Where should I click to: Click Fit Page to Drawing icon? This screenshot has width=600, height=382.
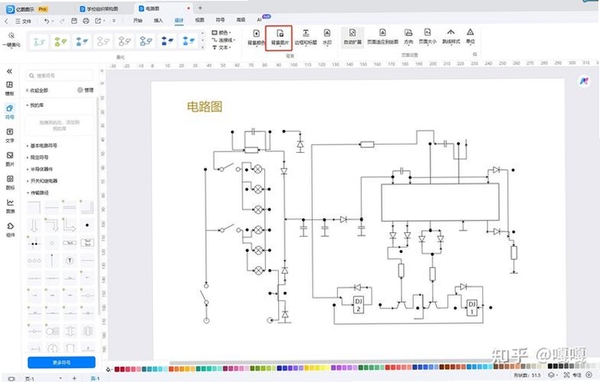coord(382,33)
